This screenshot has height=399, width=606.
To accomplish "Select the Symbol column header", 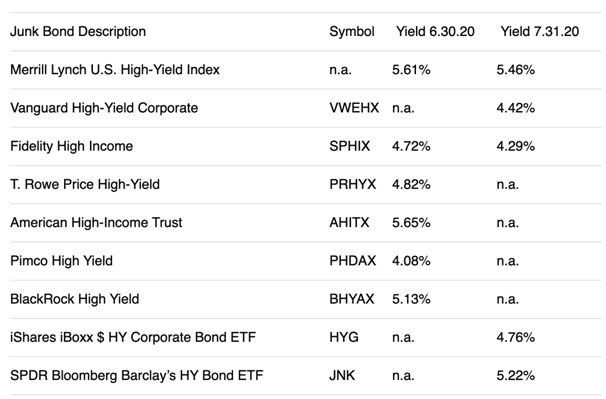I will (x=352, y=31).
